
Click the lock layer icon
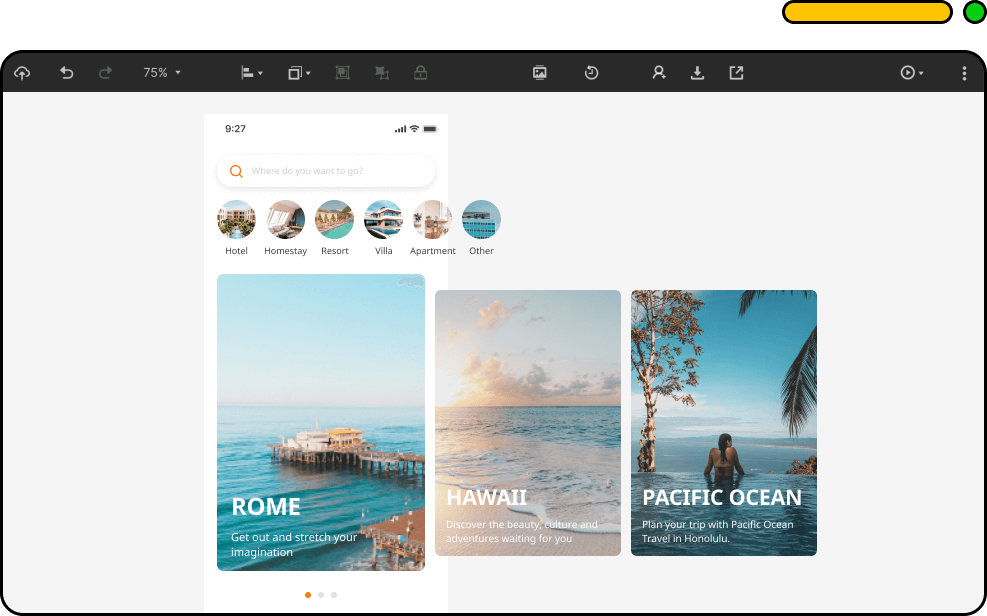click(x=421, y=73)
